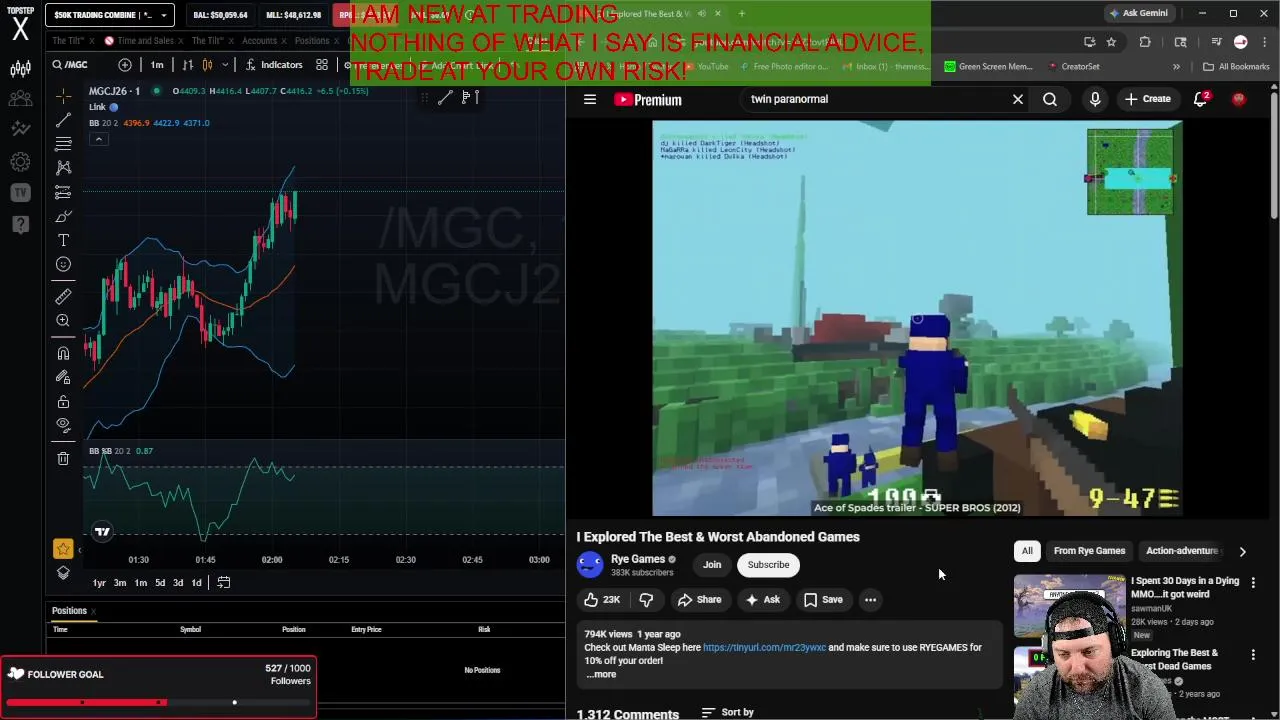
Task: Switch to the Positions tab at top
Action: pyautogui.click(x=312, y=41)
